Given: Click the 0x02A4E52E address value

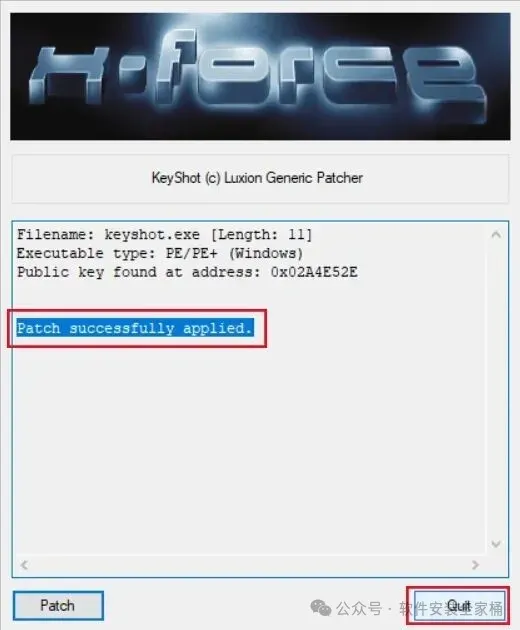Looking at the screenshot, I should click(314, 272).
